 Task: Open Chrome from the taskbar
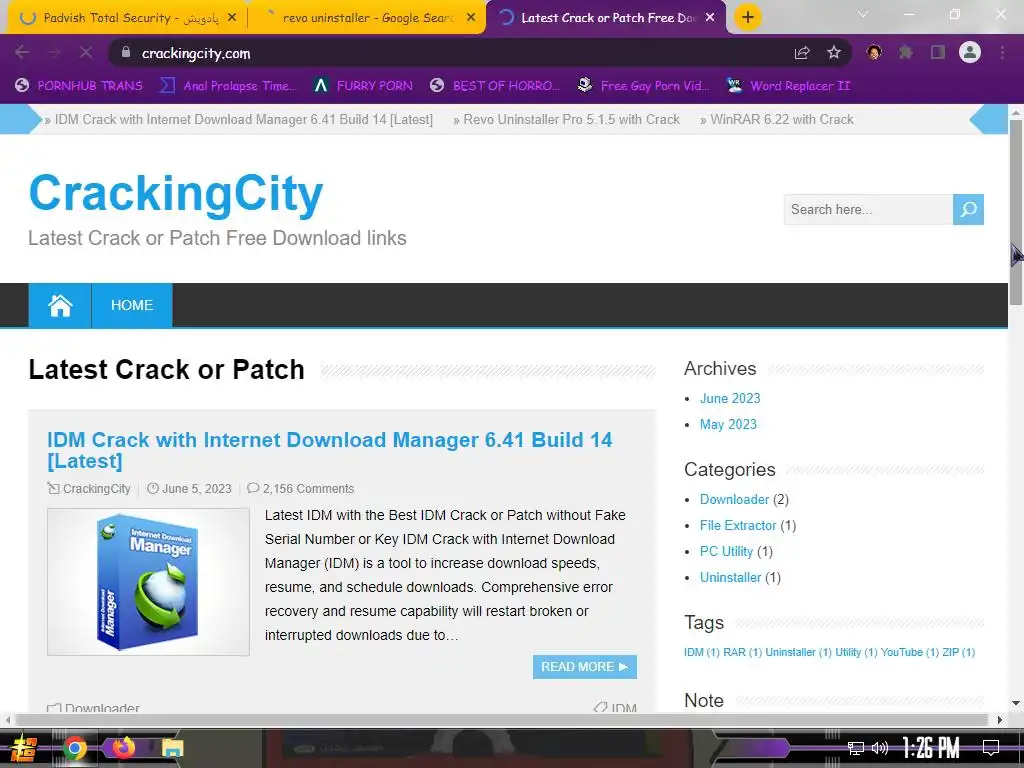[x=75, y=748]
